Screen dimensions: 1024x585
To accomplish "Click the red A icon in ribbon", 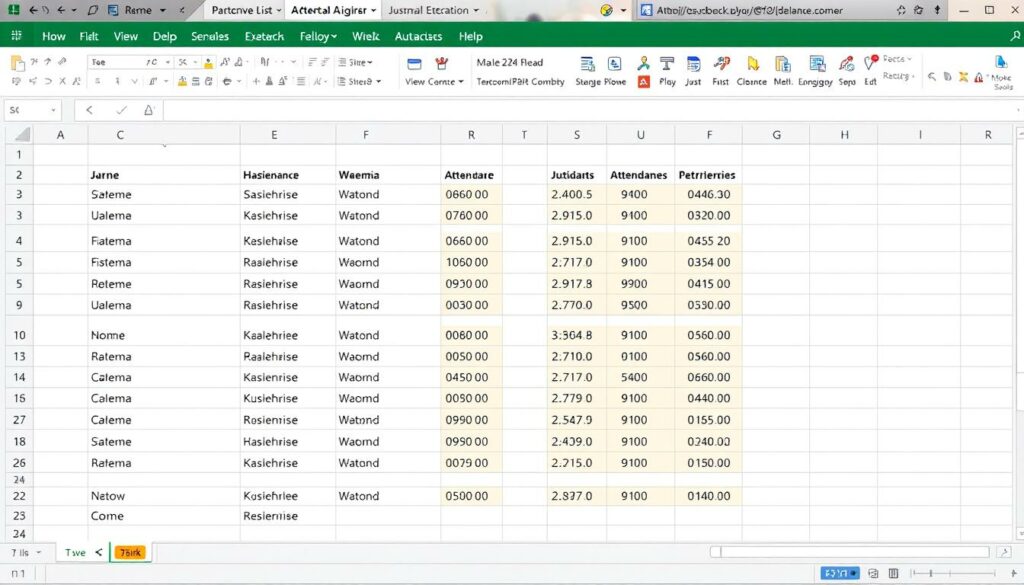I will point(643,82).
